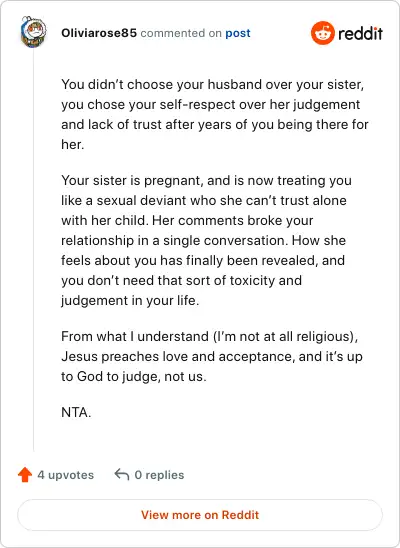The width and height of the screenshot is (400, 548).
Task: Click the paragraph beginning "Your sister is pregnant"
Action: [206, 240]
